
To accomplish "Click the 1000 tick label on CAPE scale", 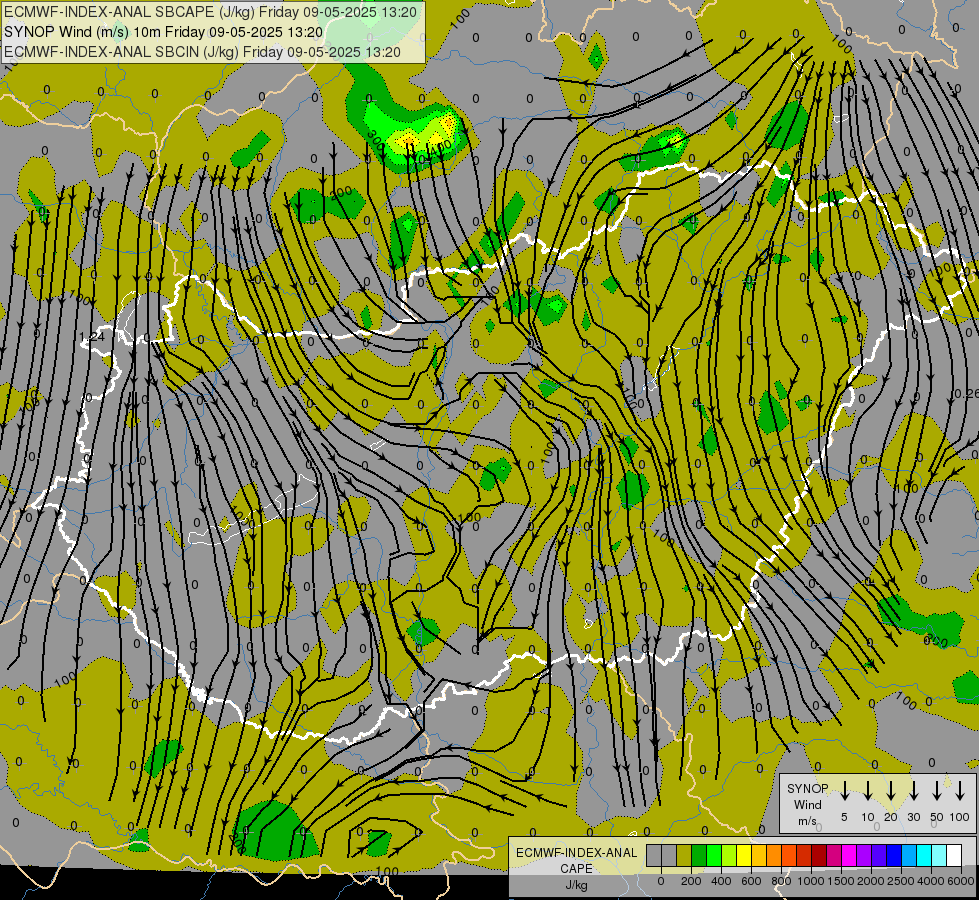I will pyautogui.click(x=811, y=881).
